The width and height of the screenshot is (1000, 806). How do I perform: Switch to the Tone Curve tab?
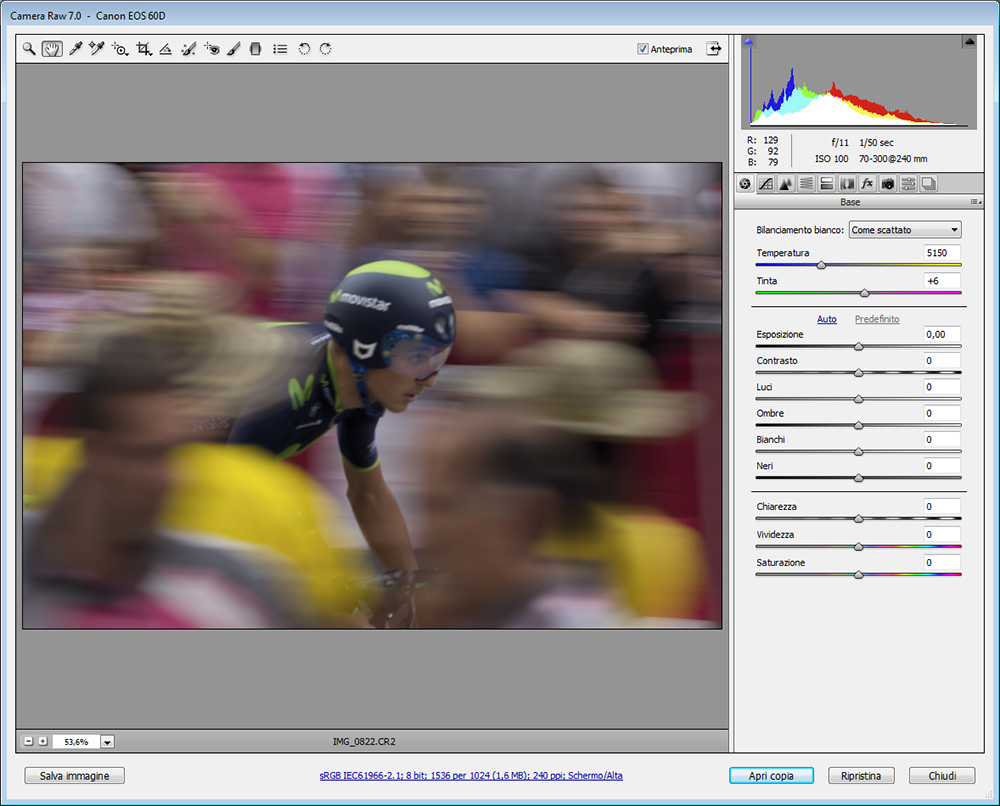tap(765, 184)
